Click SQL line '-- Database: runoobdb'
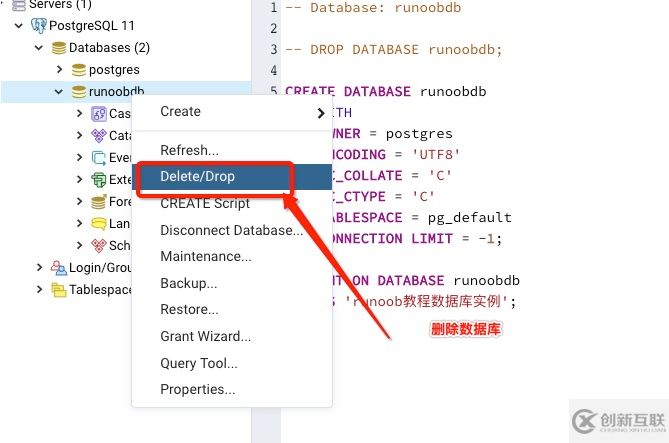 (x=373, y=8)
